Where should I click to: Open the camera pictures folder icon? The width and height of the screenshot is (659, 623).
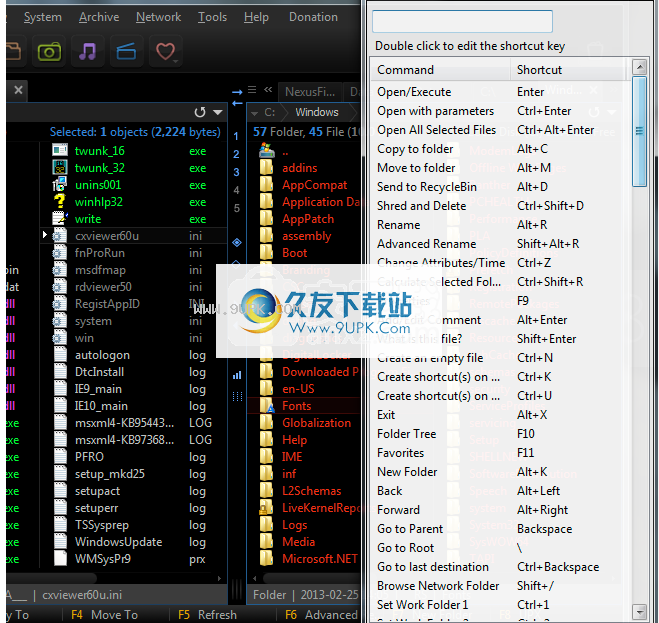click(49, 52)
